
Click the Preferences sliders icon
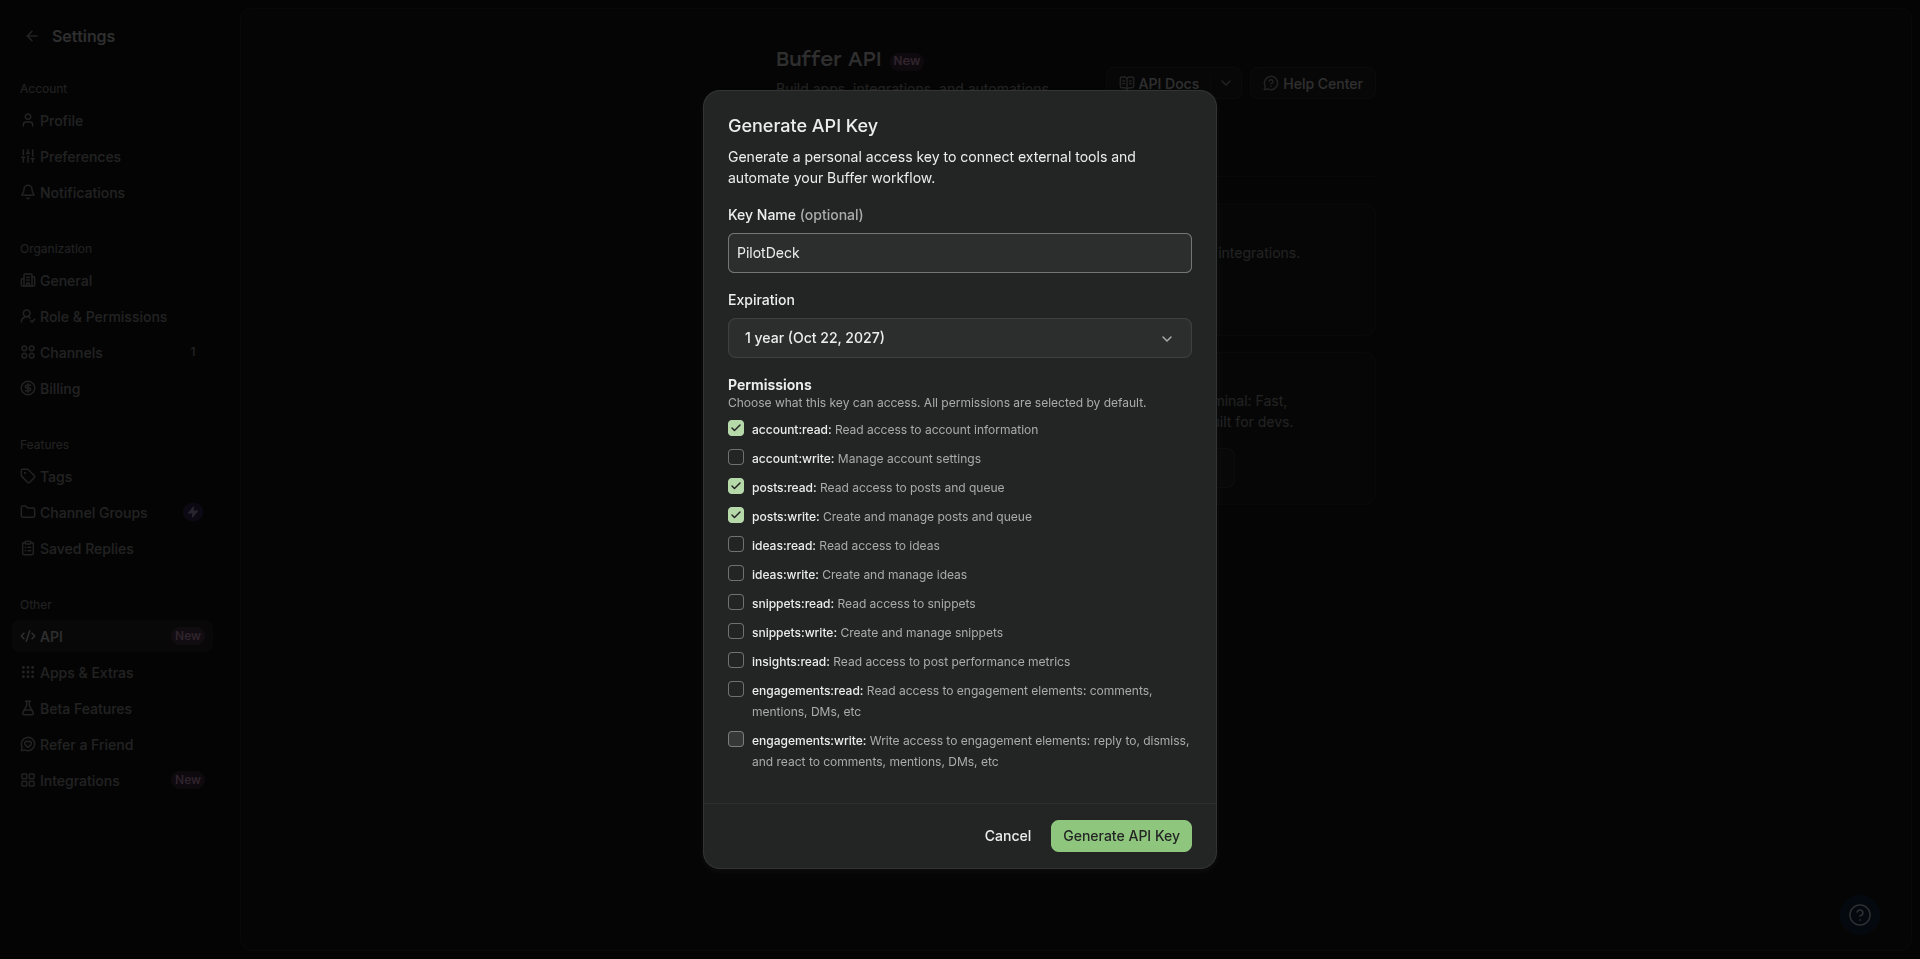(x=28, y=156)
